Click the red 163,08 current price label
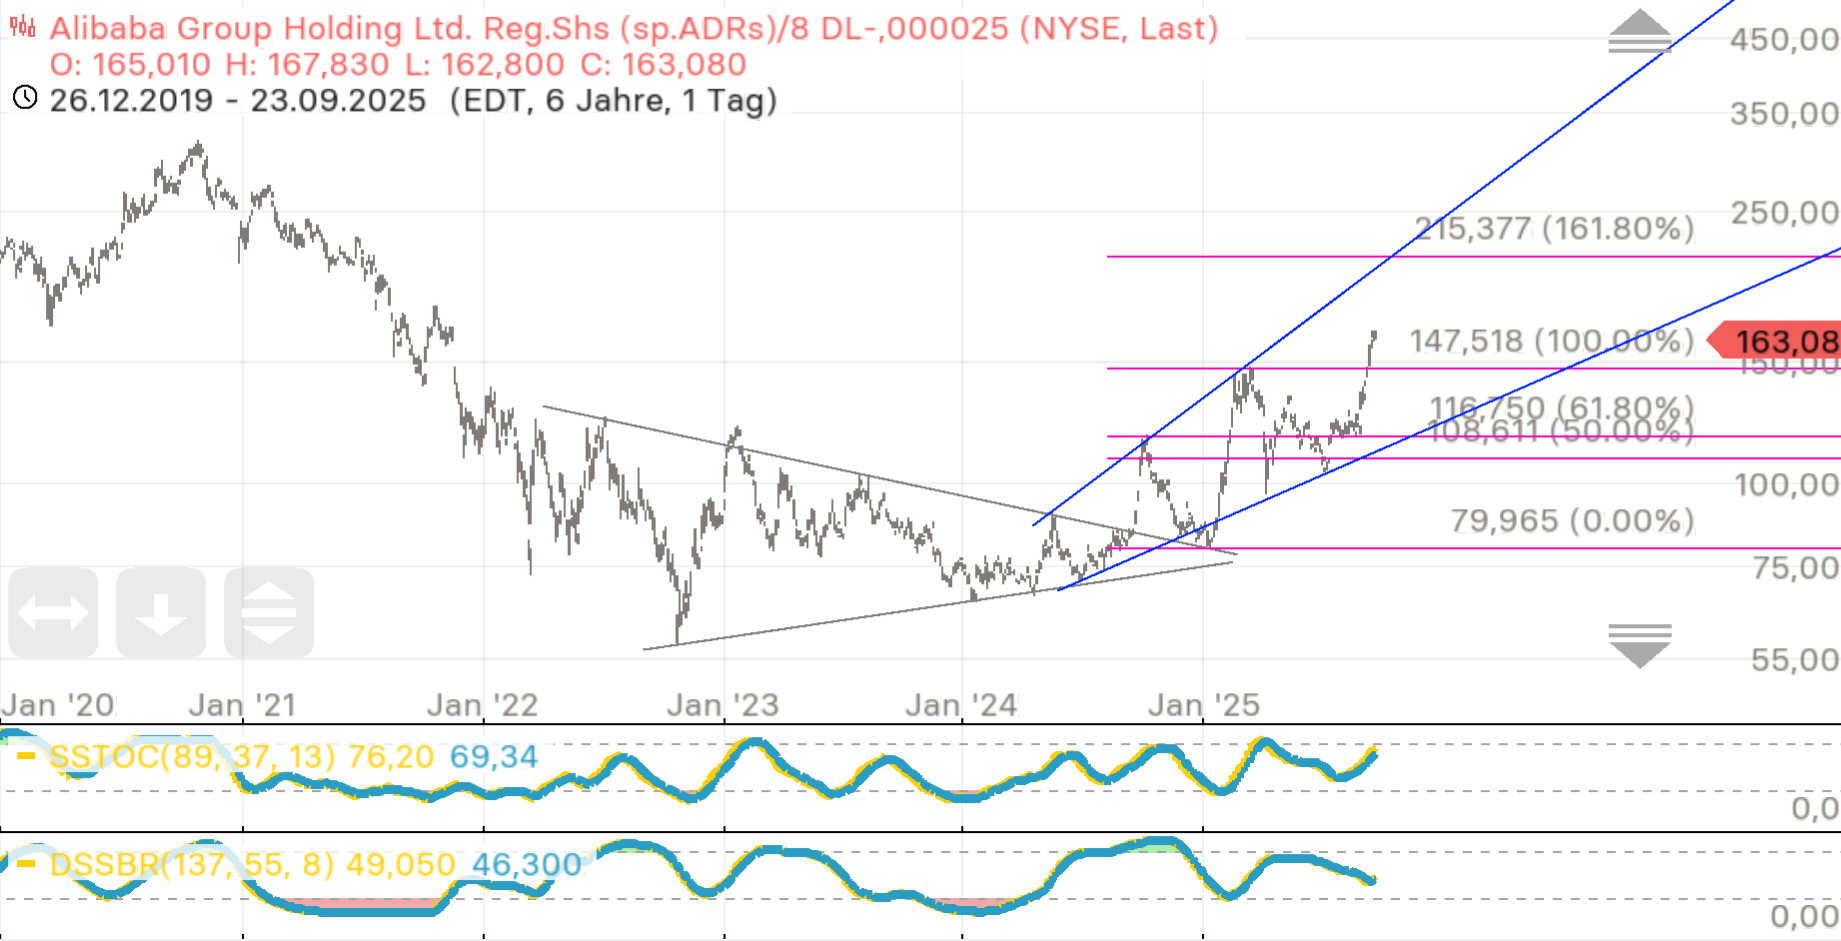The width and height of the screenshot is (1841, 941). click(x=1780, y=342)
